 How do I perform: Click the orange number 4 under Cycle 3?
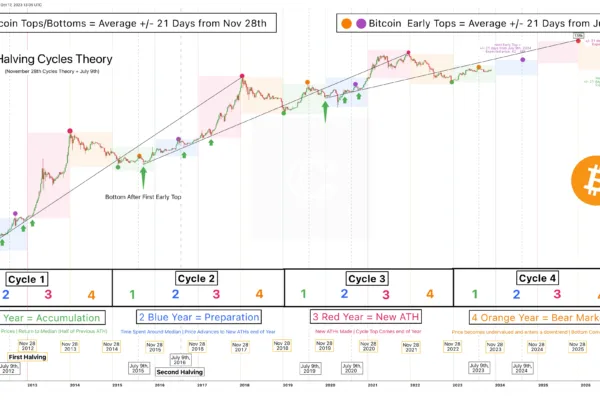pos(430,294)
